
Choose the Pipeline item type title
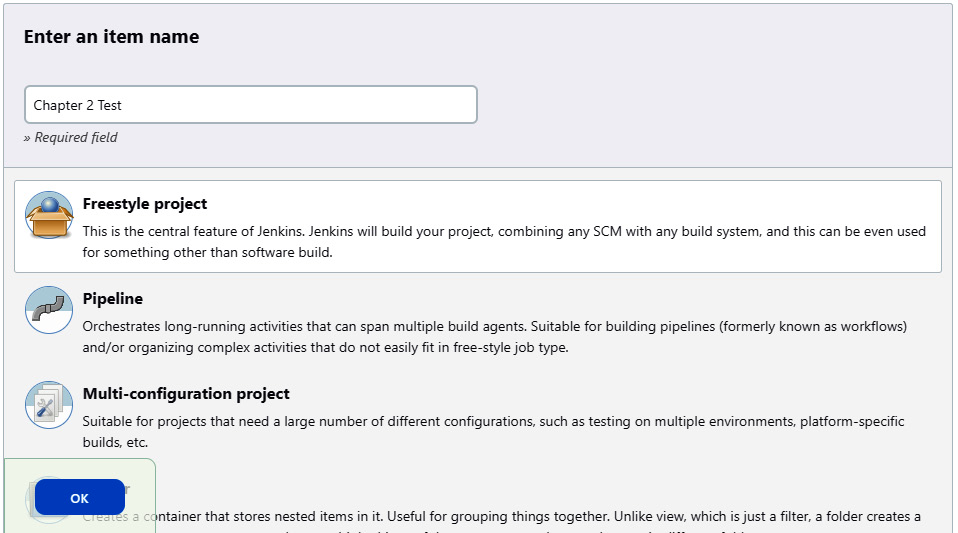tap(113, 298)
